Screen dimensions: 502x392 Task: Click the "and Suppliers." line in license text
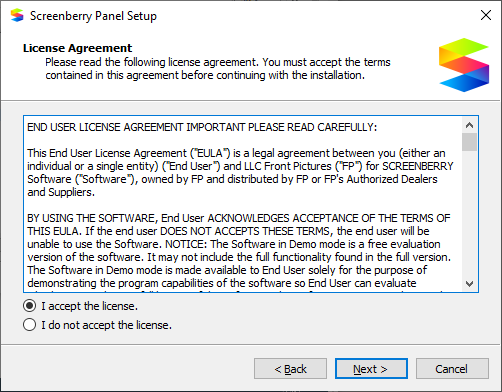[x=61, y=192]
